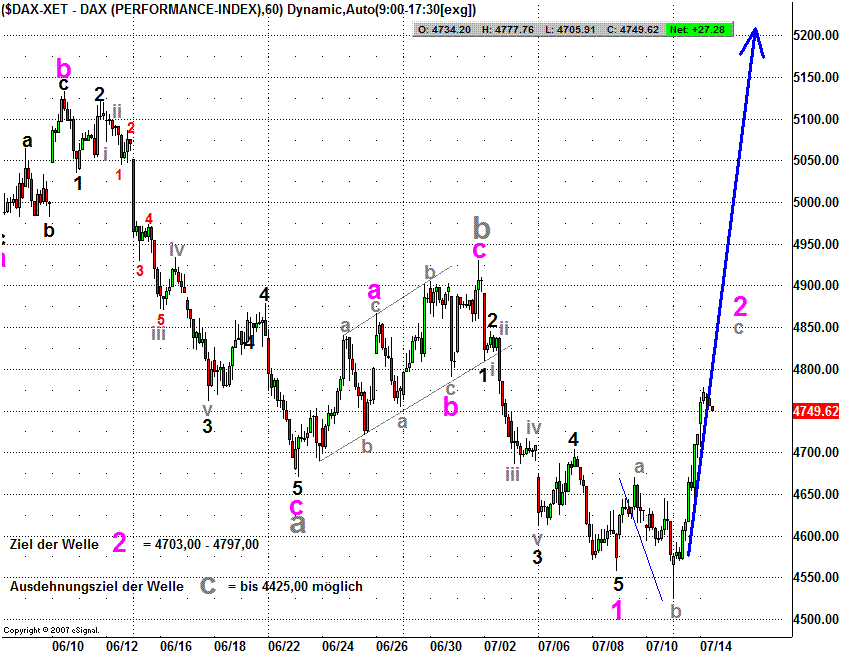
Task: Click the blue projection arrow head
Action: [x=757, y=40]
